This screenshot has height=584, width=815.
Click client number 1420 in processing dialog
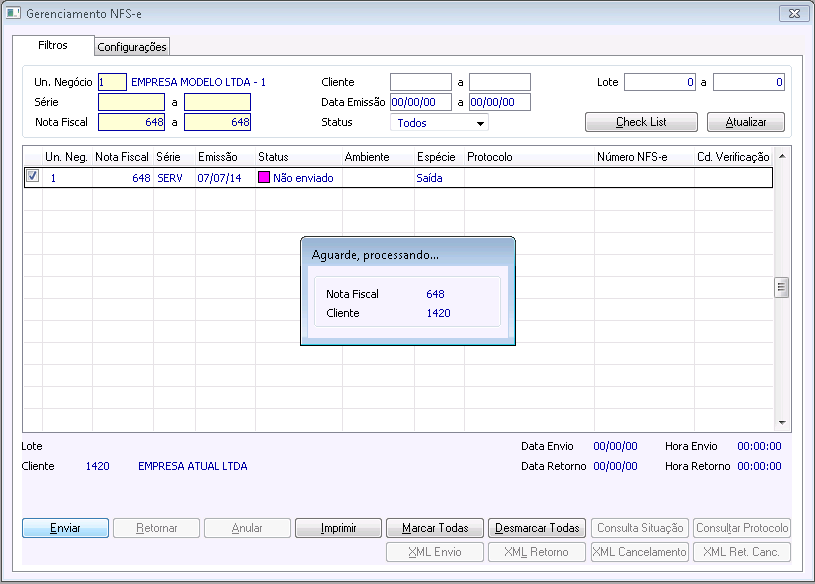click(x=439, y=313)
